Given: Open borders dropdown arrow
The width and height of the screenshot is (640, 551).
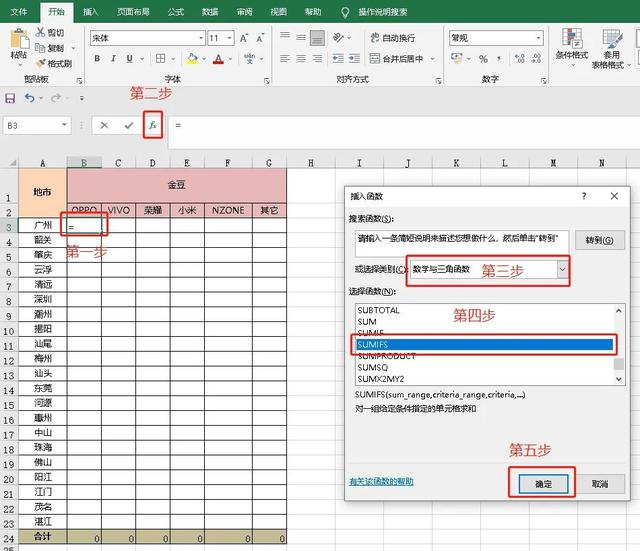Looking at the screenshot, I should (x=173, y=59).
